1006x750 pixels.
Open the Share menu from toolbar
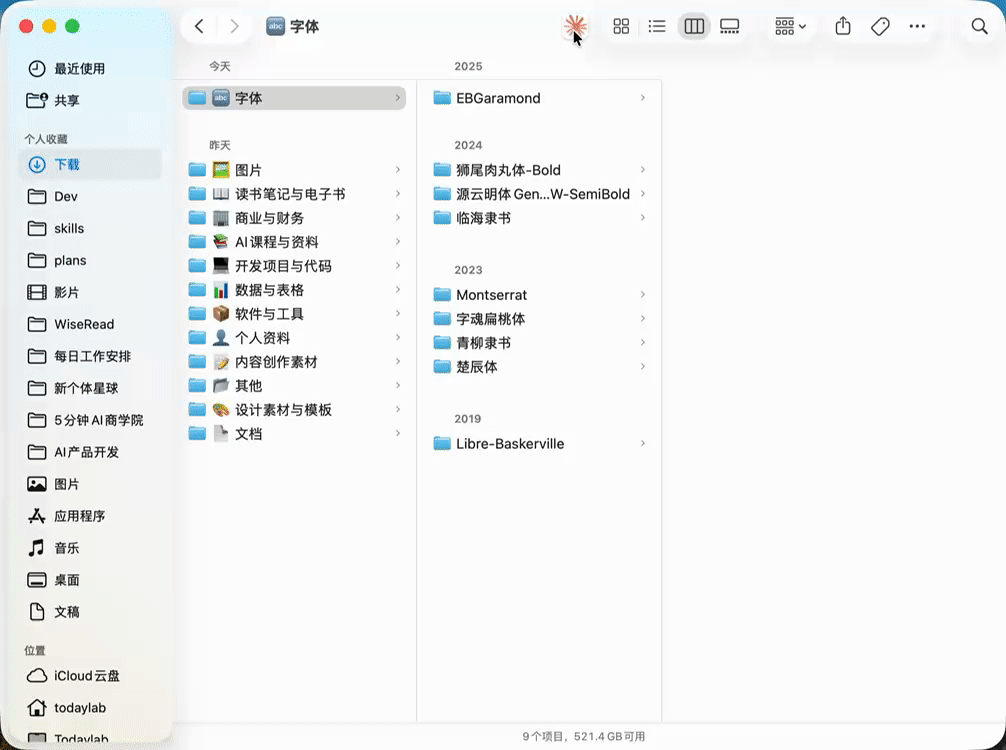coord(843,26)
